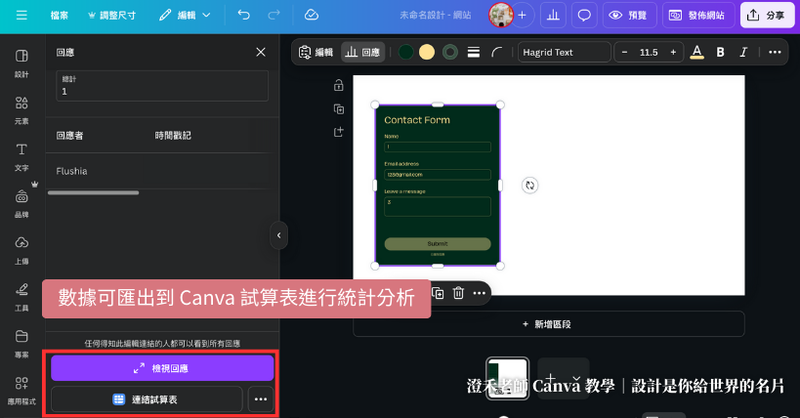Undo the last action
This screenshot has height=418, width=800.
pyautogui.click(x=244, y=15)
